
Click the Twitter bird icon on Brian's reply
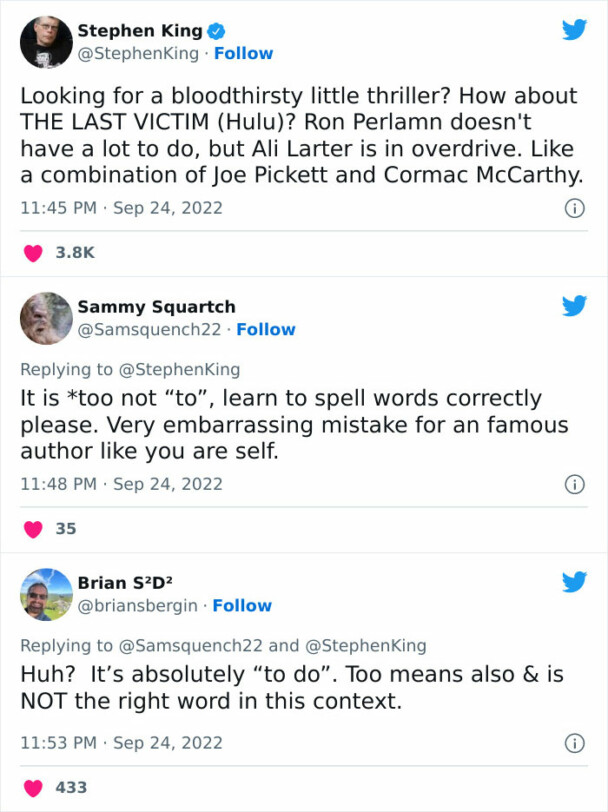(x=575, y=582)
